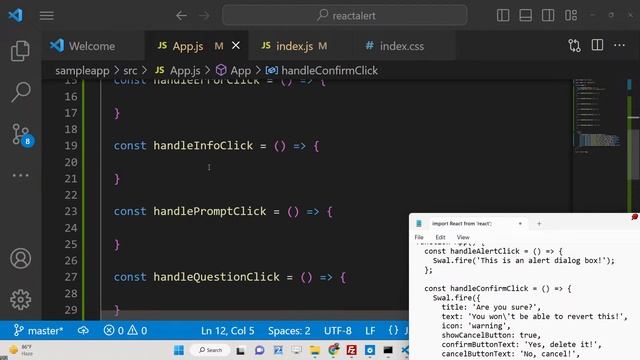
Task: Split the editor to the right
Action: coord(597,45)
